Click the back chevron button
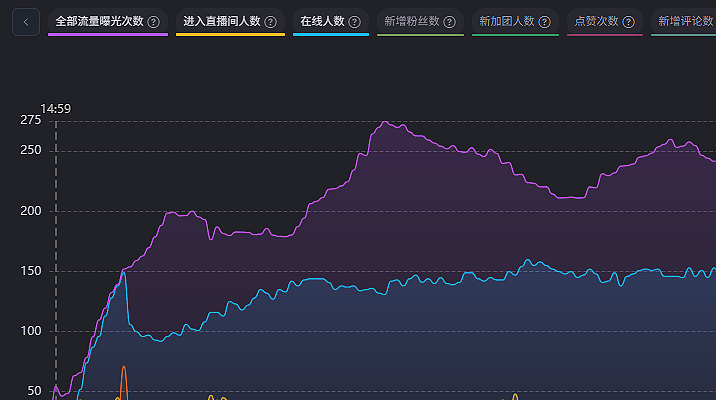Screen dimensions: 716x400 26,21
